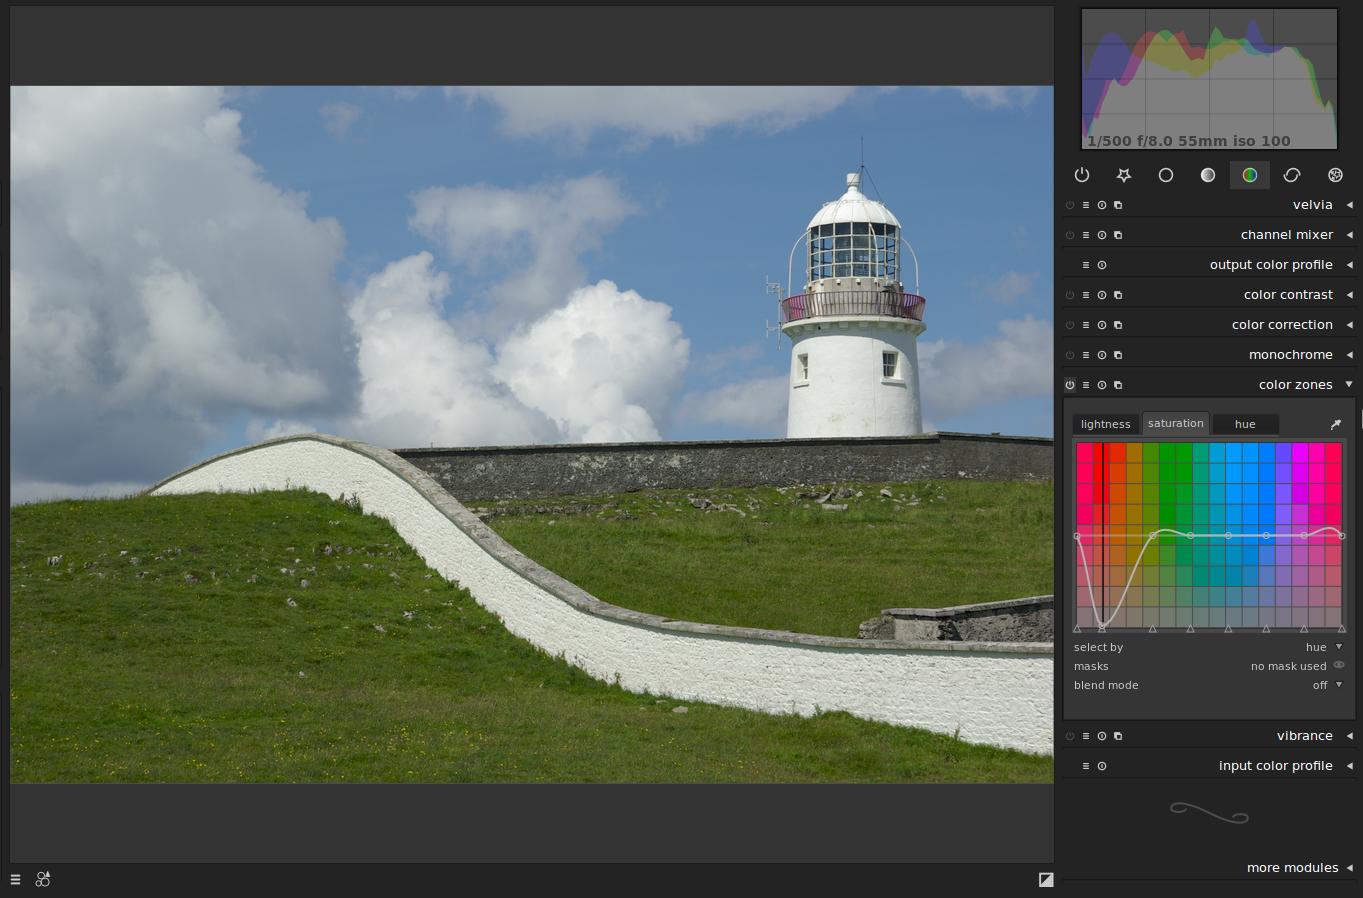The height and width of the screenshot is (898, 1363).
Task: Open presets menu for velvia module
Action: tap(1086, 205)
